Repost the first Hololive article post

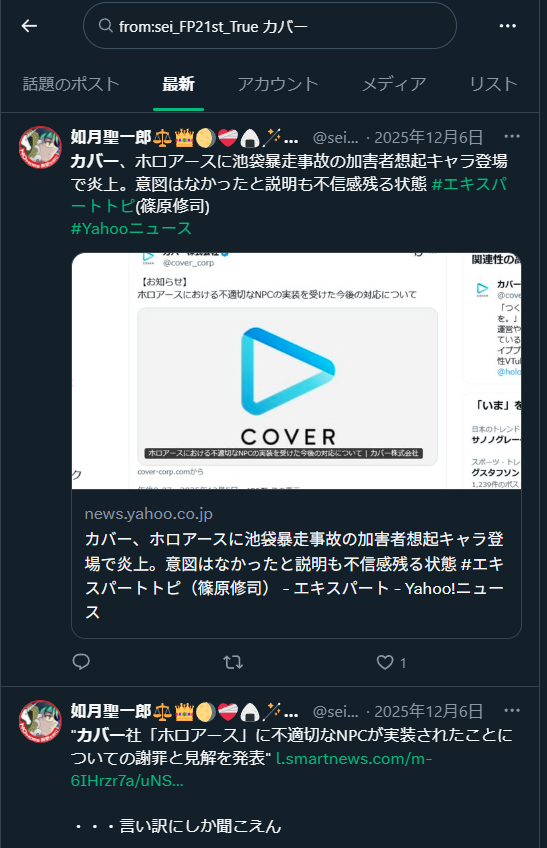pyautogui.click(x=233, y=662)
